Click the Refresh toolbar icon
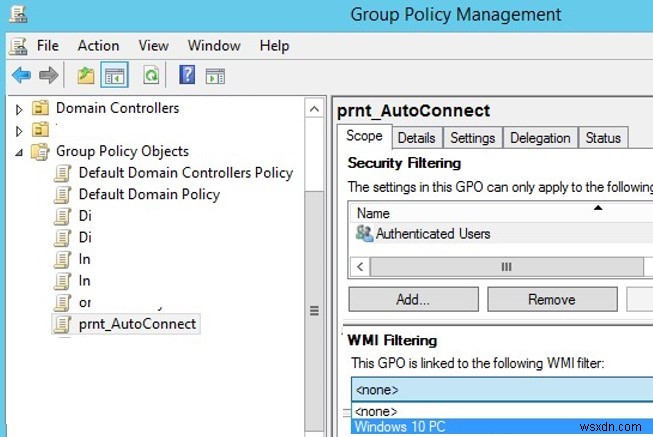The width and height of the screenshot is (653, 437). click(151, 75)
